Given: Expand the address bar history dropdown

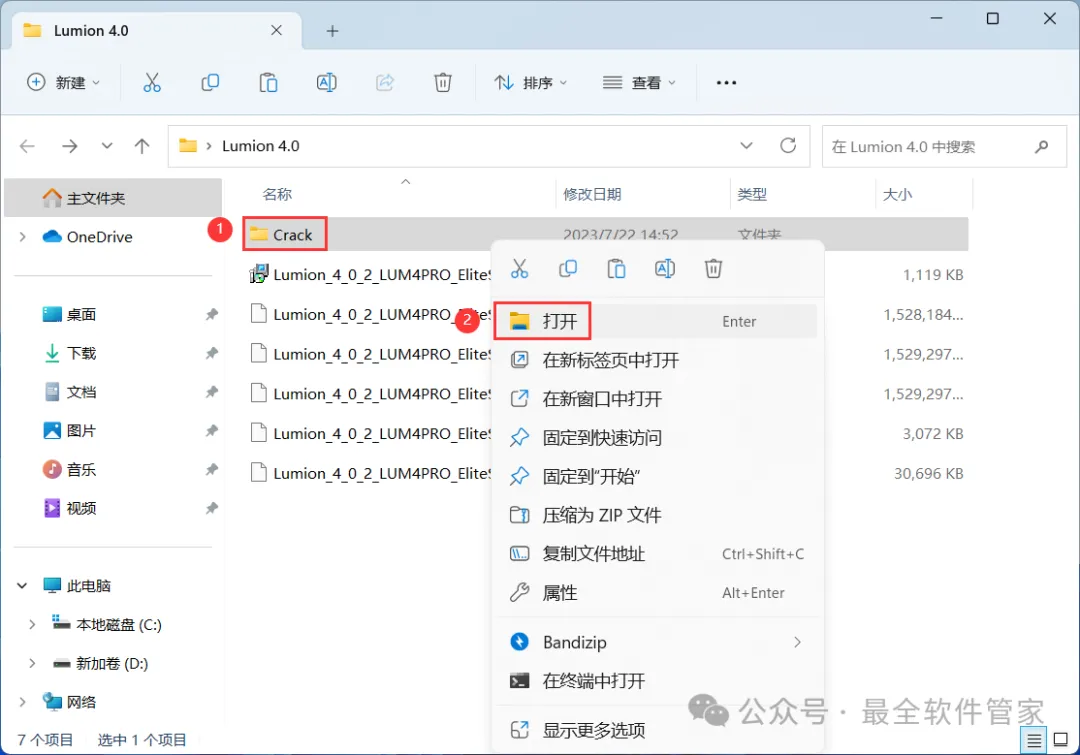Looking at the screenshot, I should coord(746,146).
